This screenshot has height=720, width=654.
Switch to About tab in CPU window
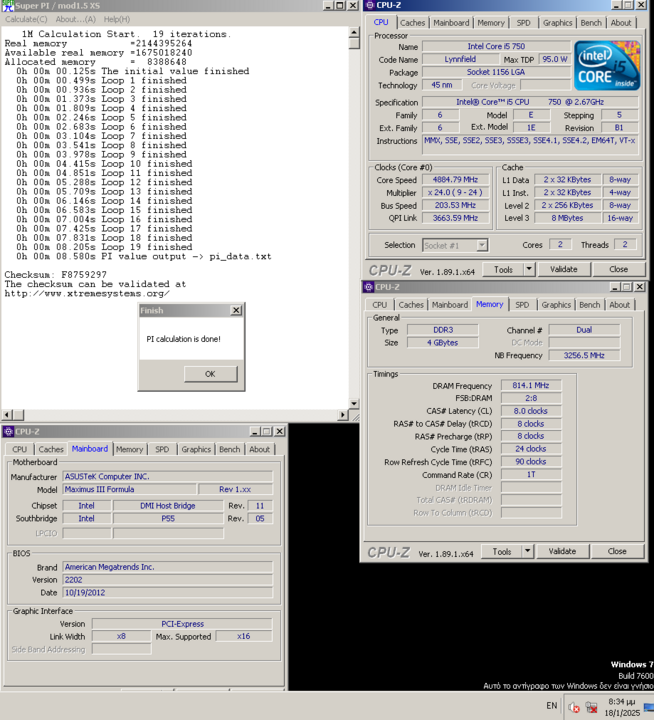[621, 22]
